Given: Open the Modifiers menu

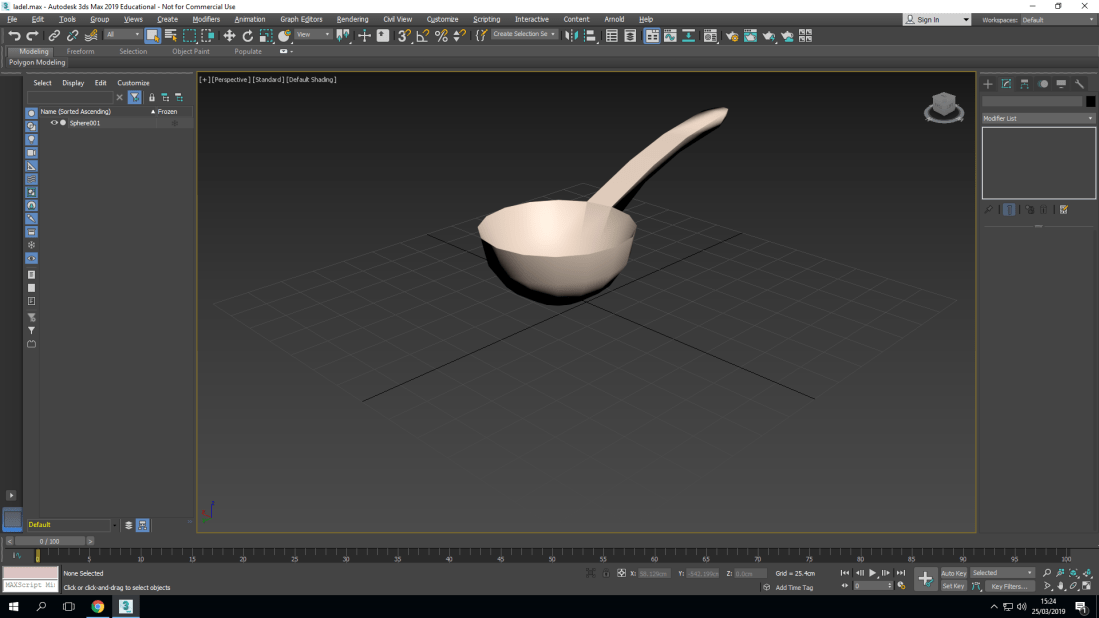Looking at the screenshot, I should click(x=206, y=18).
